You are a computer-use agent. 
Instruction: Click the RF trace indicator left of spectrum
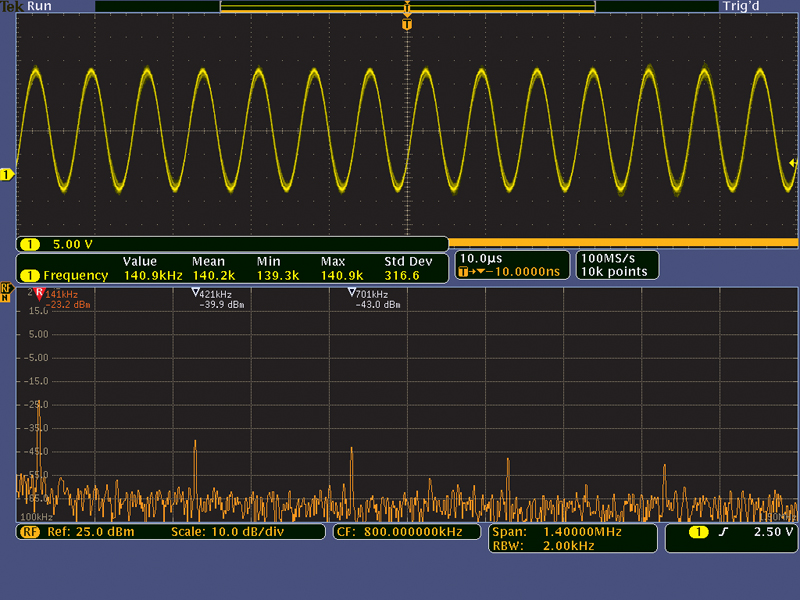pyautogui.click(x=6, y=291)
